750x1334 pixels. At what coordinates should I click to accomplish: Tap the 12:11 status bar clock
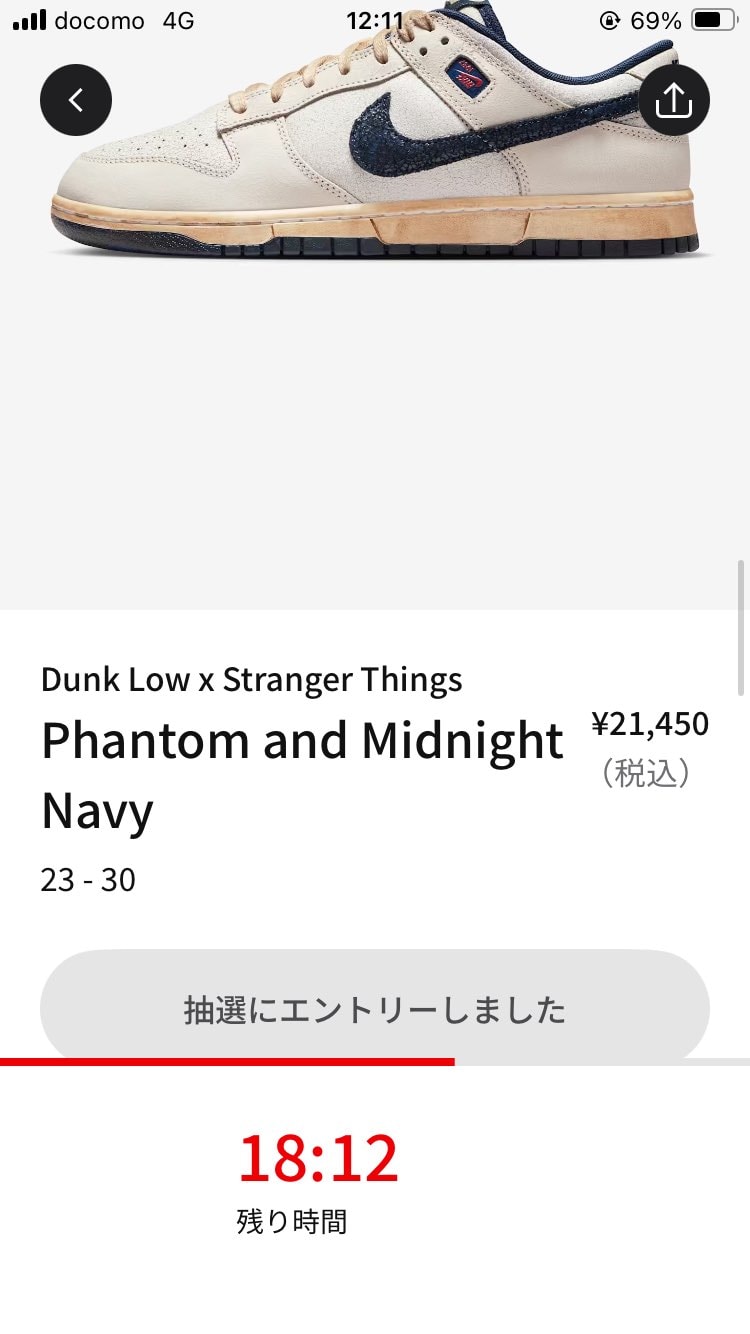[x=375, y=20]
